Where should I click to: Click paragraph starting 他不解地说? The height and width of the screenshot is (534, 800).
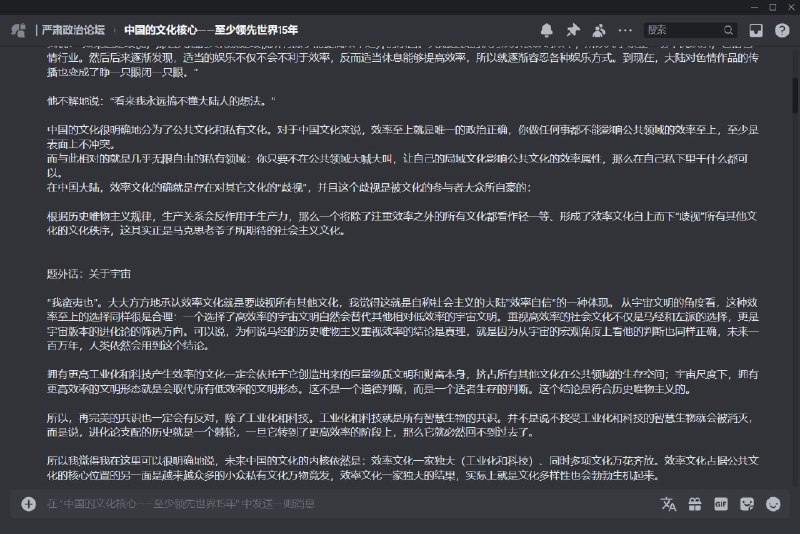161,101
